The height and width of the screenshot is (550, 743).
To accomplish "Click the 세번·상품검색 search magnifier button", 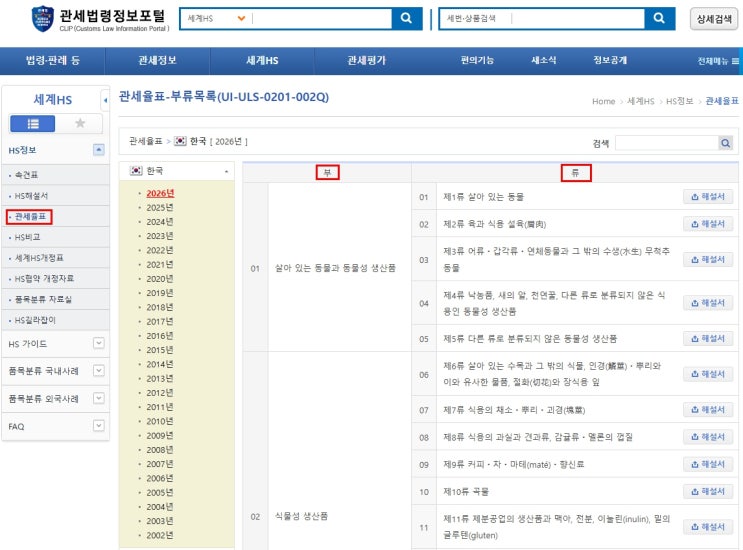I will [x=659, y=18].
